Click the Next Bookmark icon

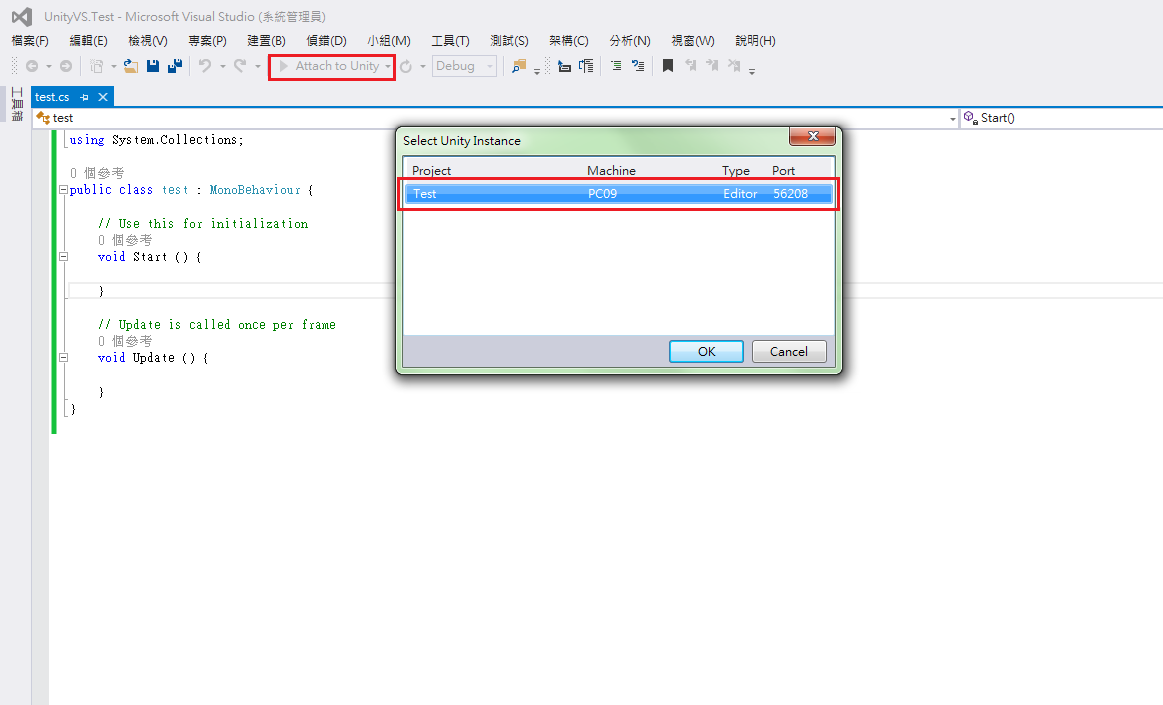click(712, 66)
